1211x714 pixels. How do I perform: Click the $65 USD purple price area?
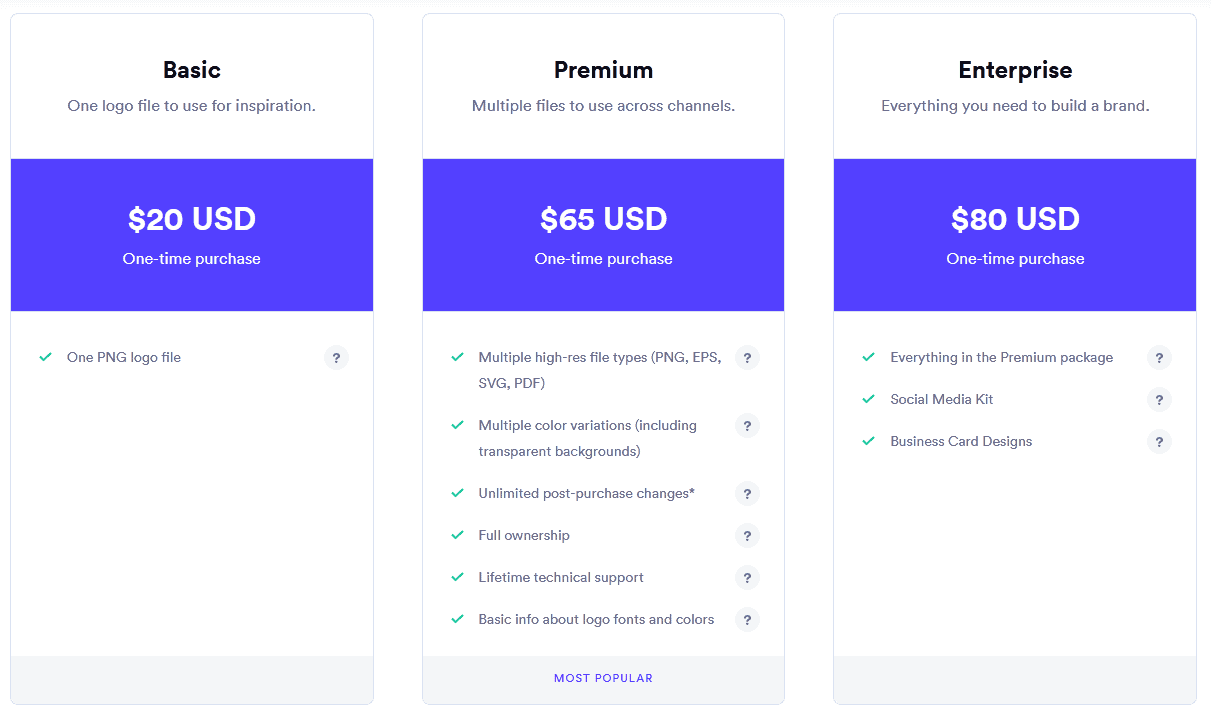click(x=603, y=219)
